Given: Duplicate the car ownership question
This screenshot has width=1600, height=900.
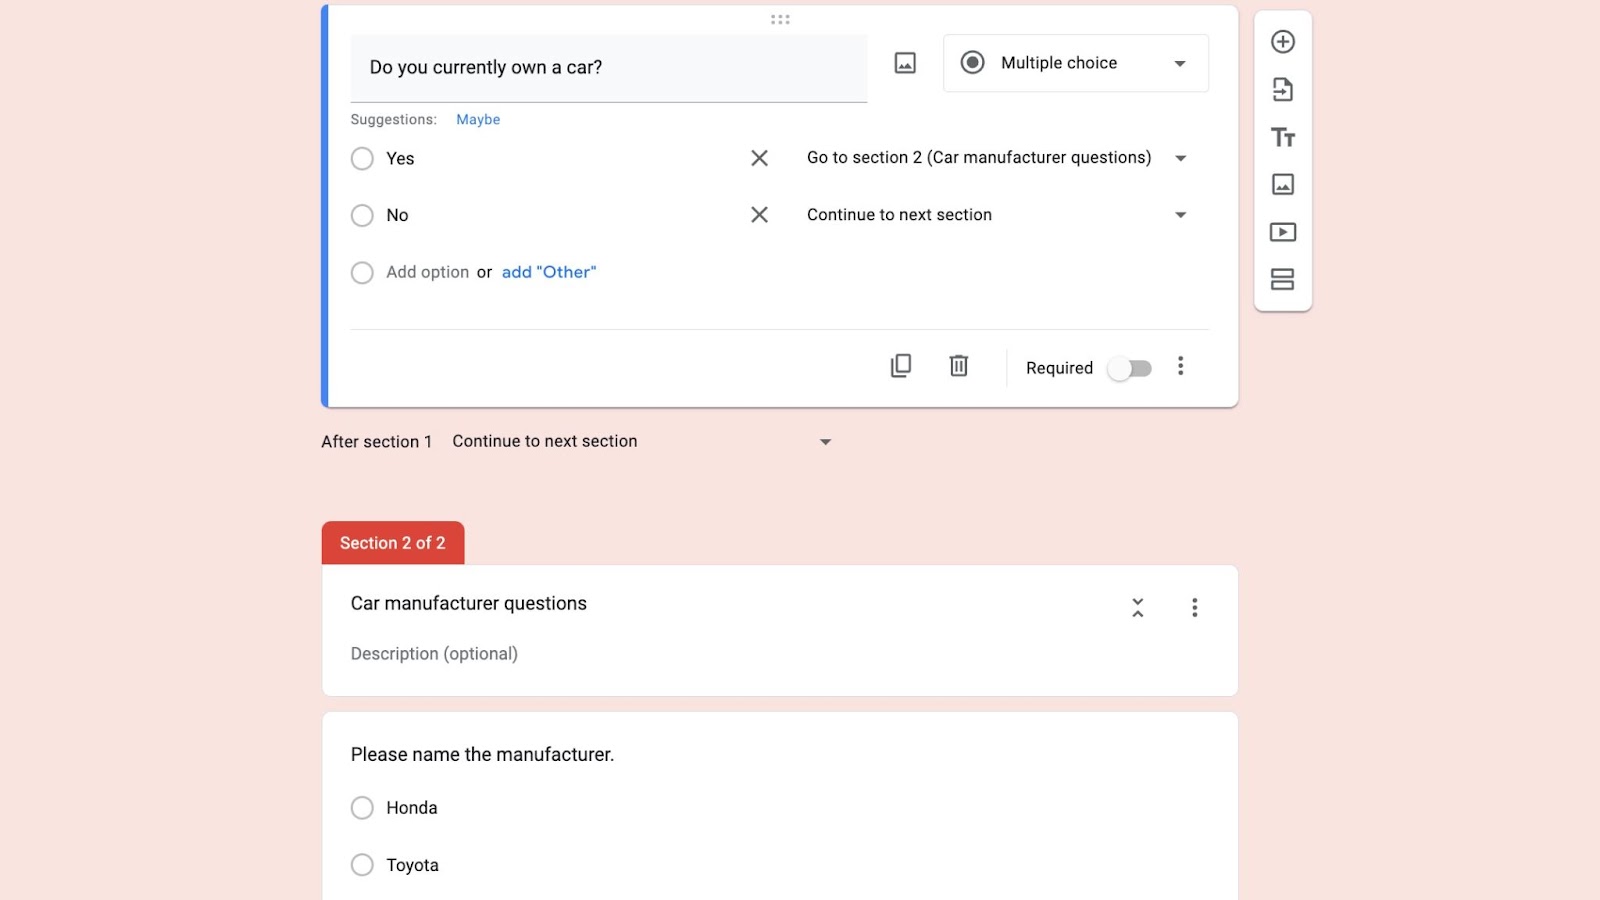Looking at the screenshot, I should 901,366.
